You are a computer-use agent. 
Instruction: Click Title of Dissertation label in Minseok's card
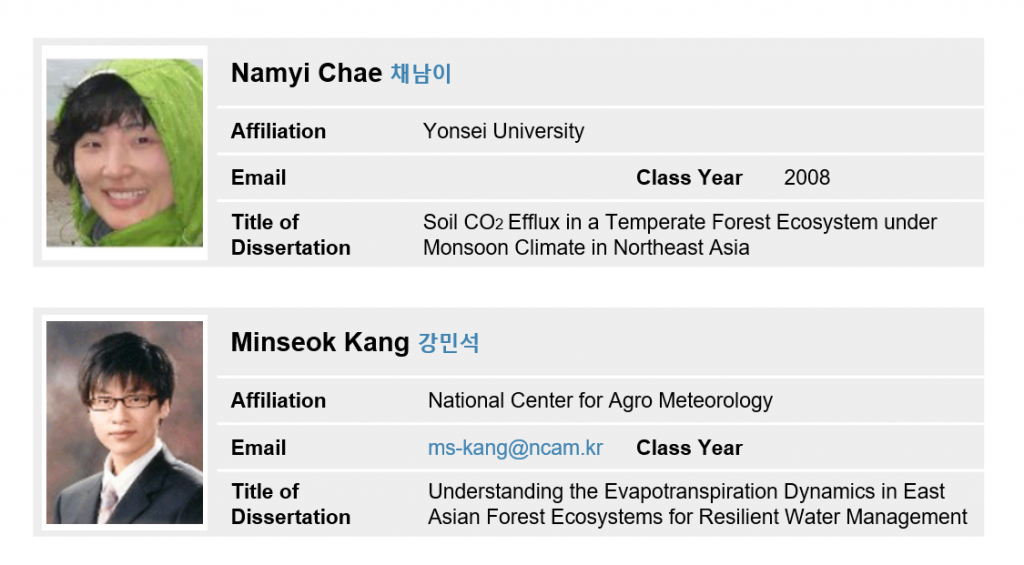pyautogui.click(x=290, y=504)
